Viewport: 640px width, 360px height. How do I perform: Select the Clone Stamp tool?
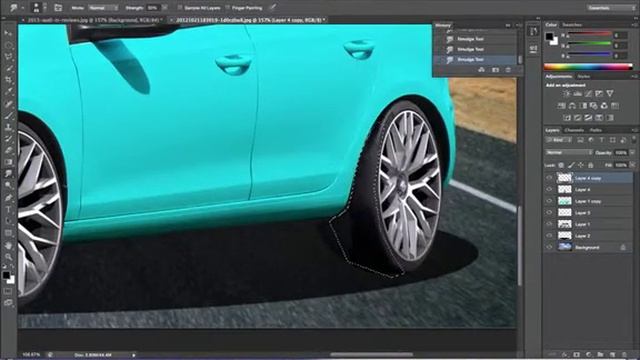pyautogui.click(x=8, y=127)
